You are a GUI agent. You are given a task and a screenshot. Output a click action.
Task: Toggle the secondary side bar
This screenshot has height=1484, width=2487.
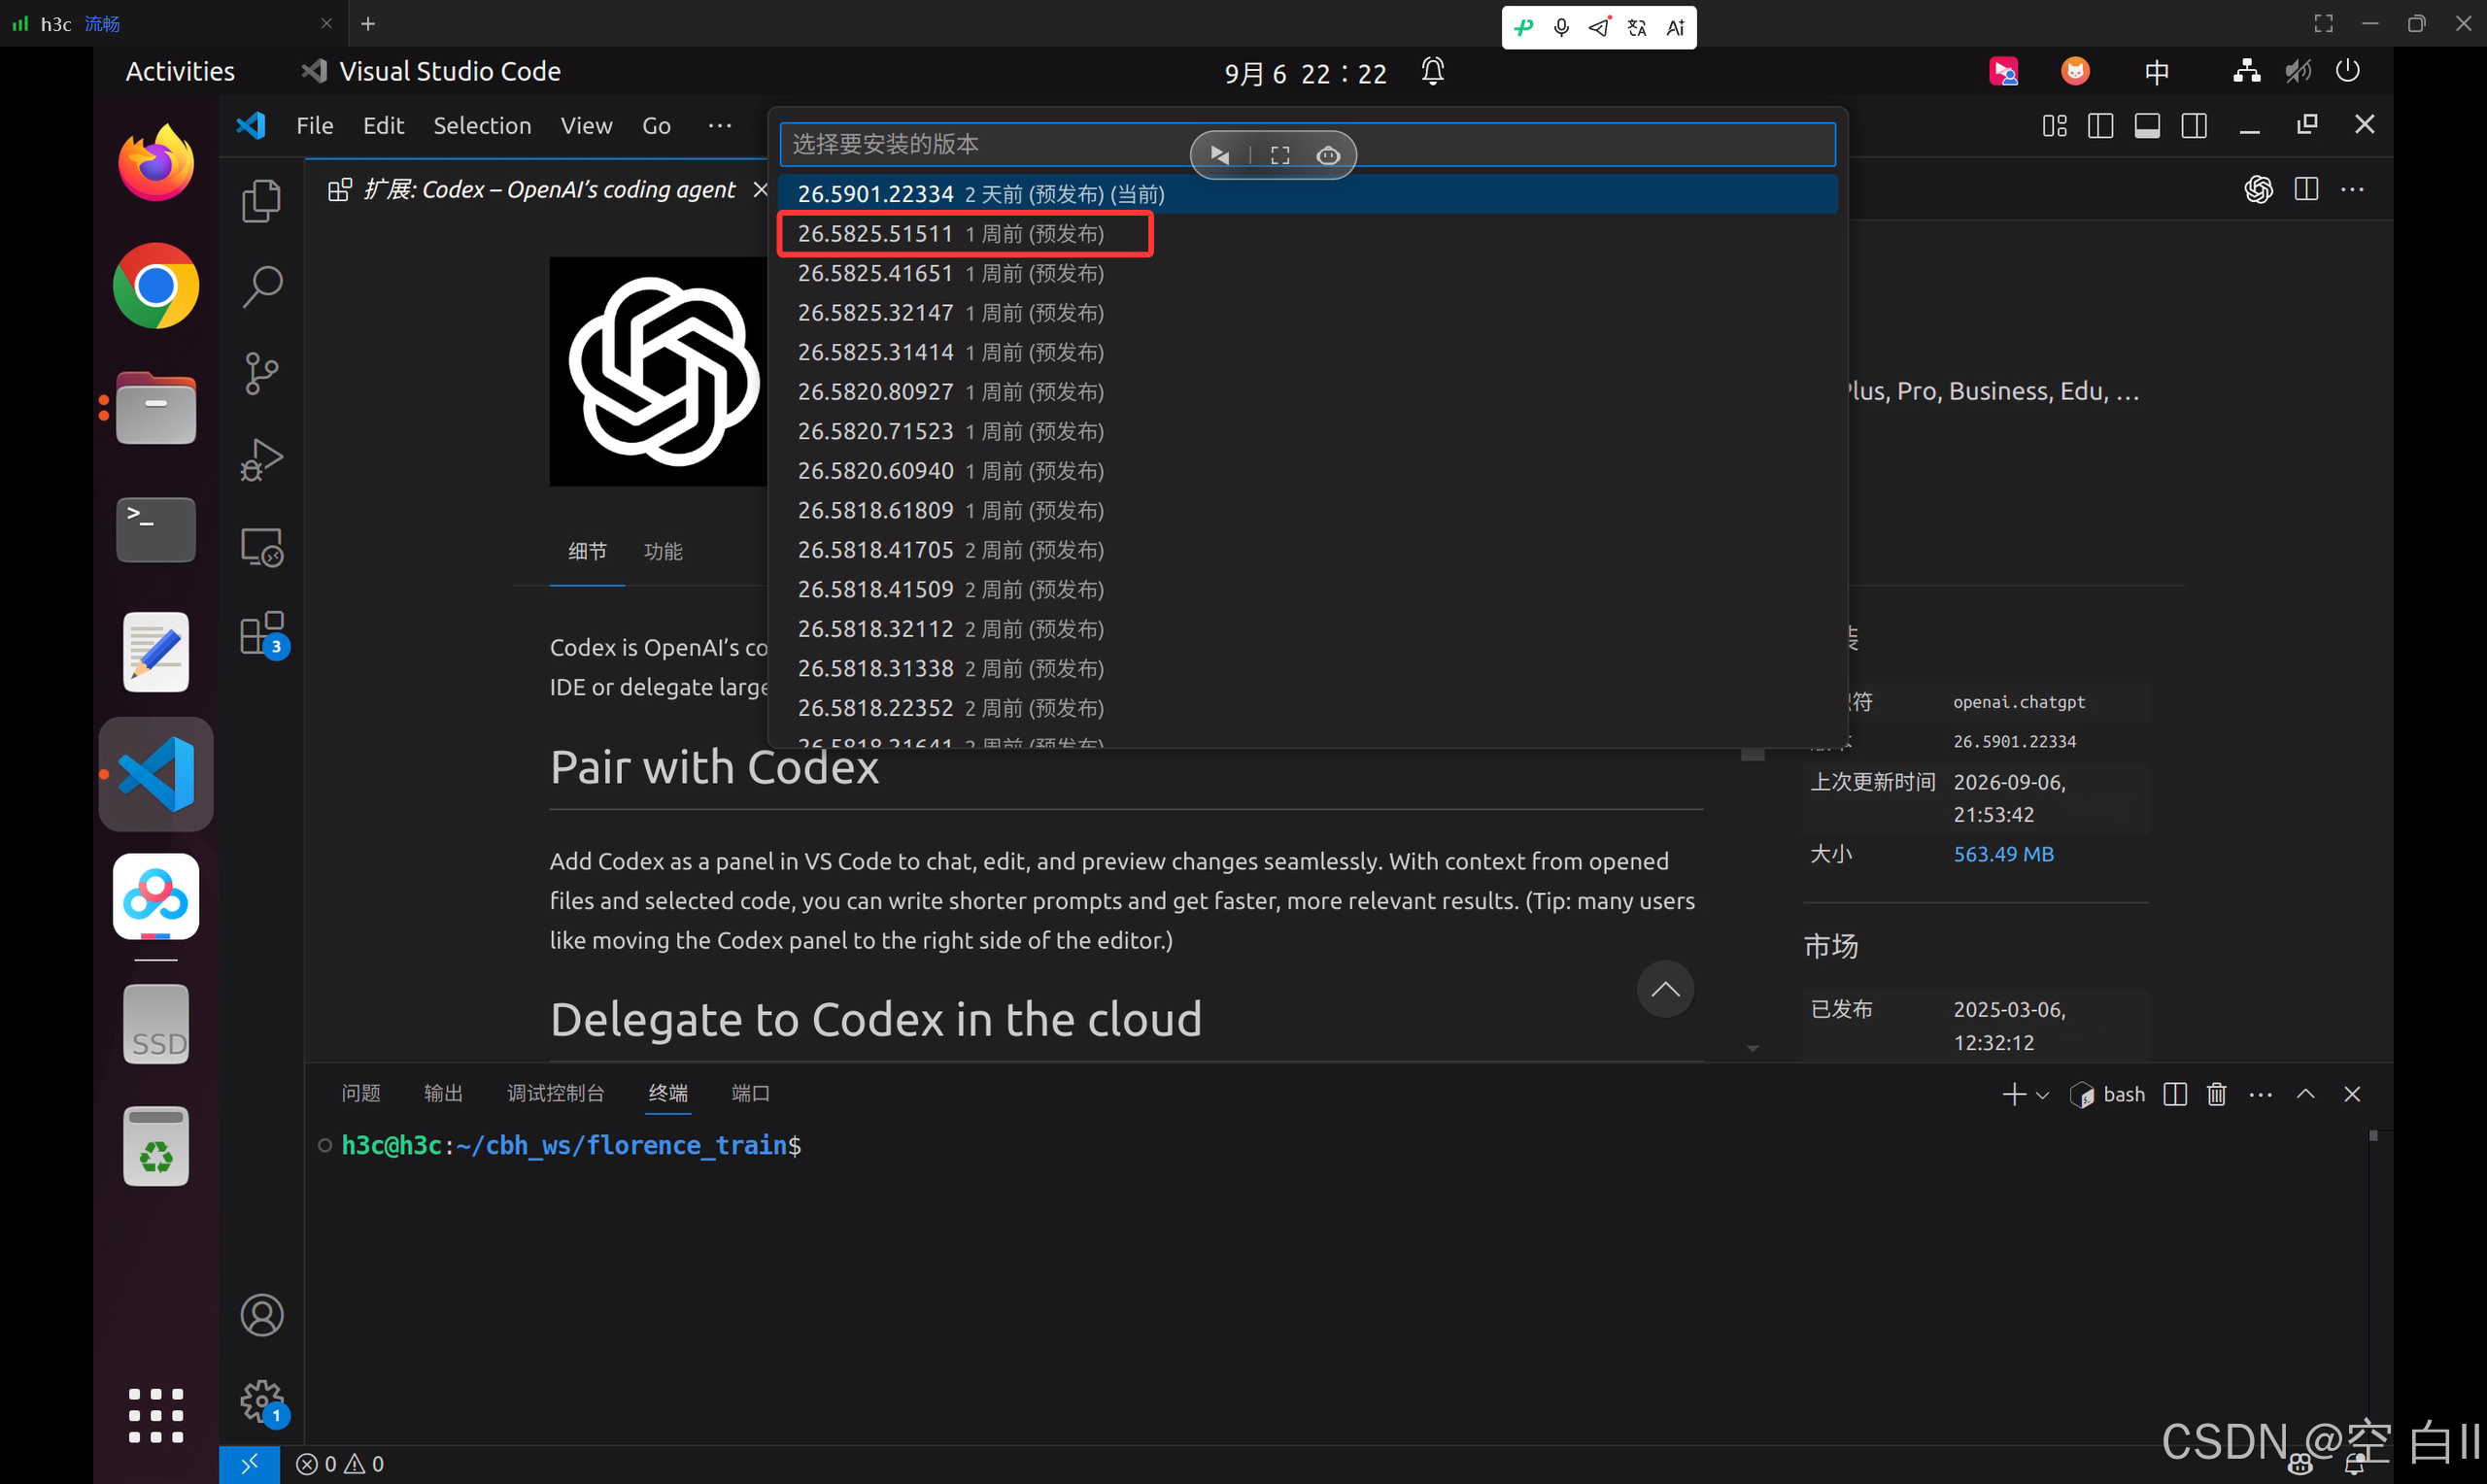(2194, 125)
